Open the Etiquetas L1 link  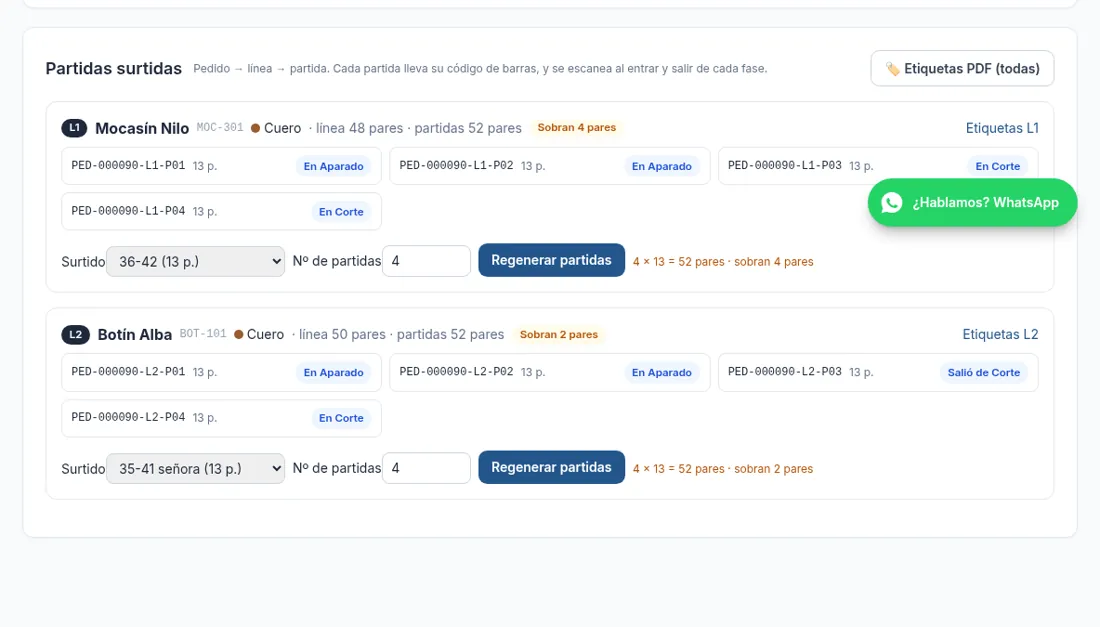(x=1002, y=128)
